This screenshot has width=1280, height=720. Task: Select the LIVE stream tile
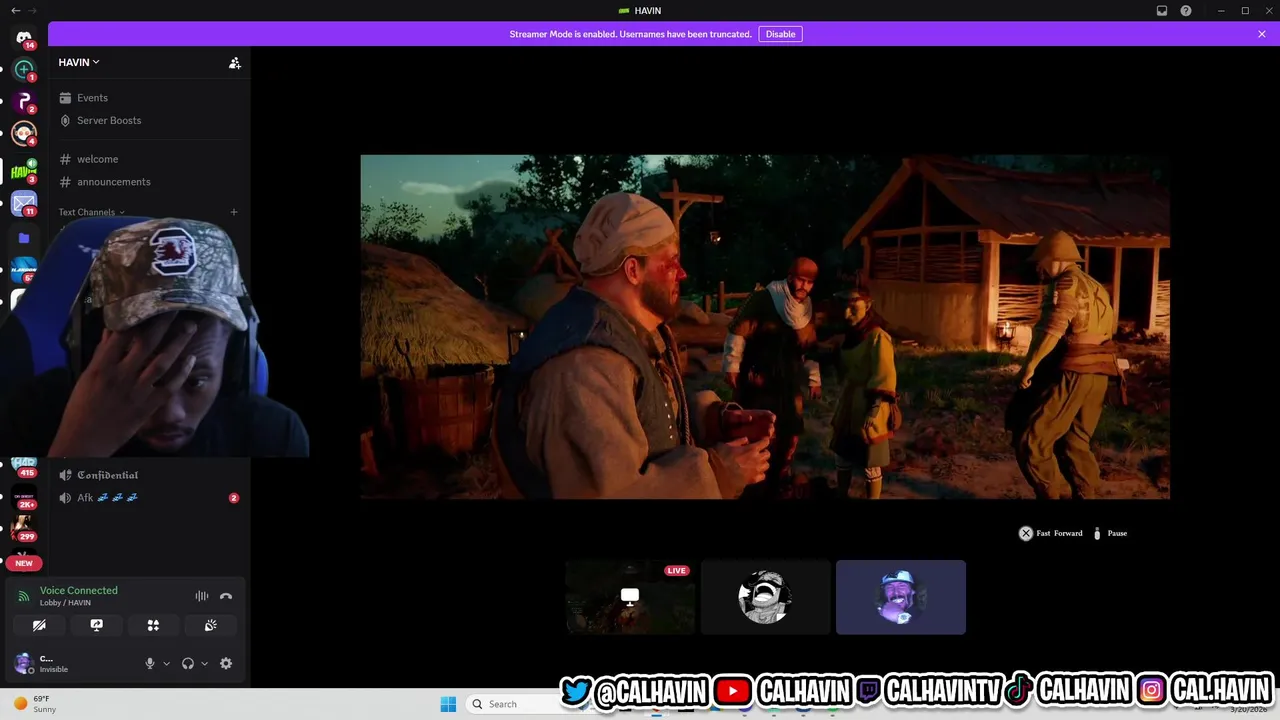click(x=630, y=597)
